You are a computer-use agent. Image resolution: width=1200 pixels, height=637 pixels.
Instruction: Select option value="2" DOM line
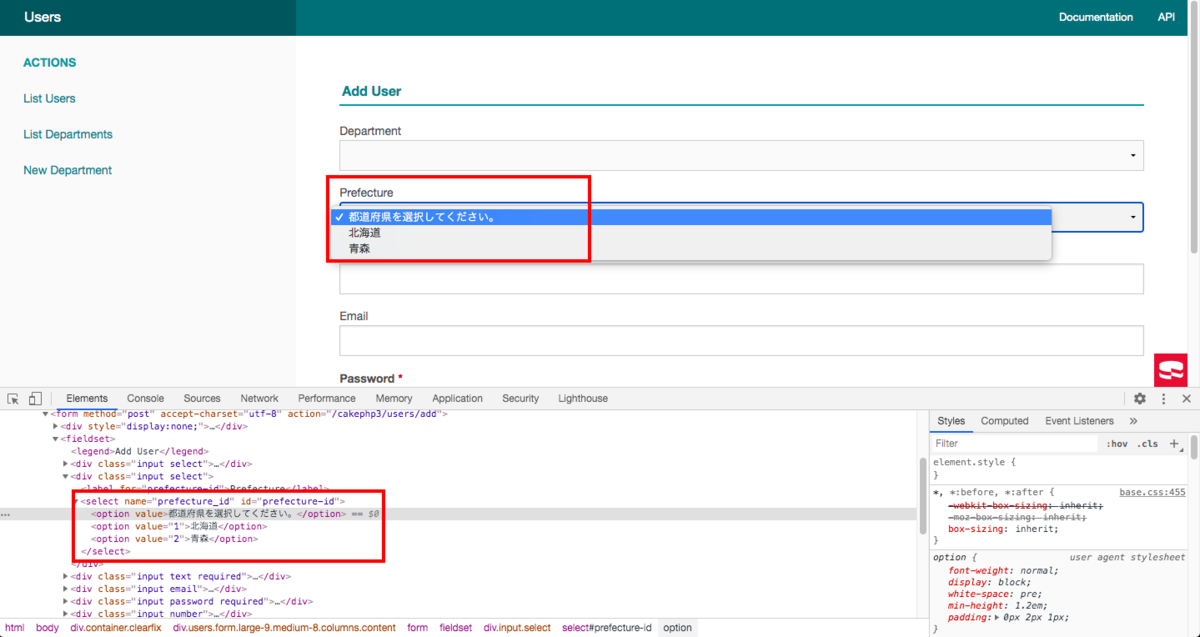(x=174, y=539)
